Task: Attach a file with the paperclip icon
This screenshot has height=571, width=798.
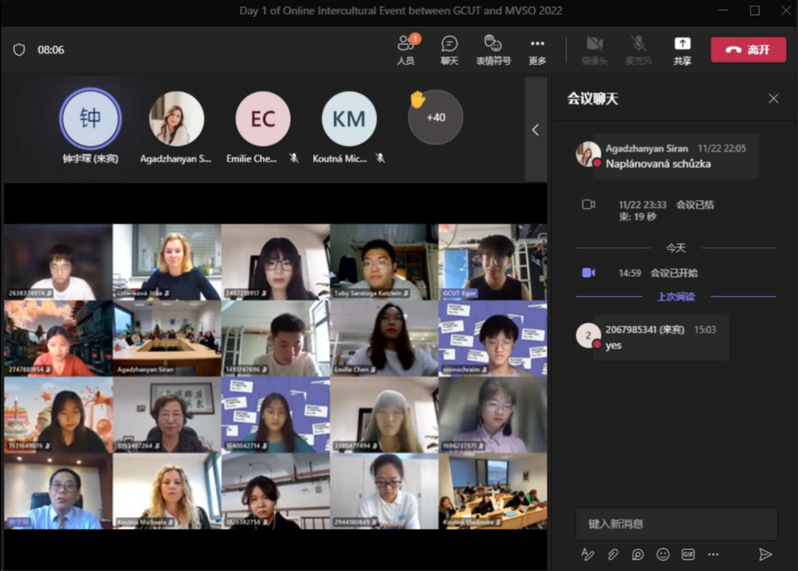Action: tap(612, 554)
